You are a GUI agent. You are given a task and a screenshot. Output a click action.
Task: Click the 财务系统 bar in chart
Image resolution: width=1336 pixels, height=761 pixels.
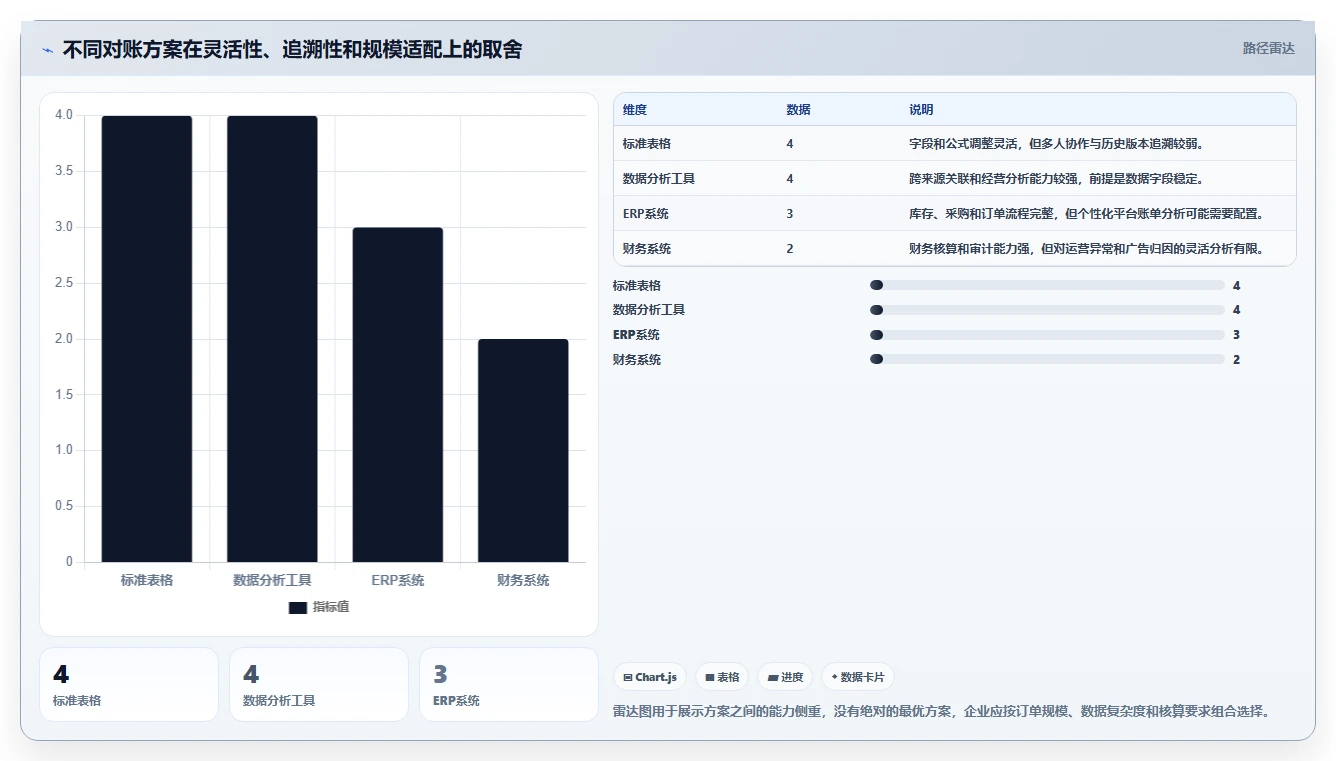523,451
